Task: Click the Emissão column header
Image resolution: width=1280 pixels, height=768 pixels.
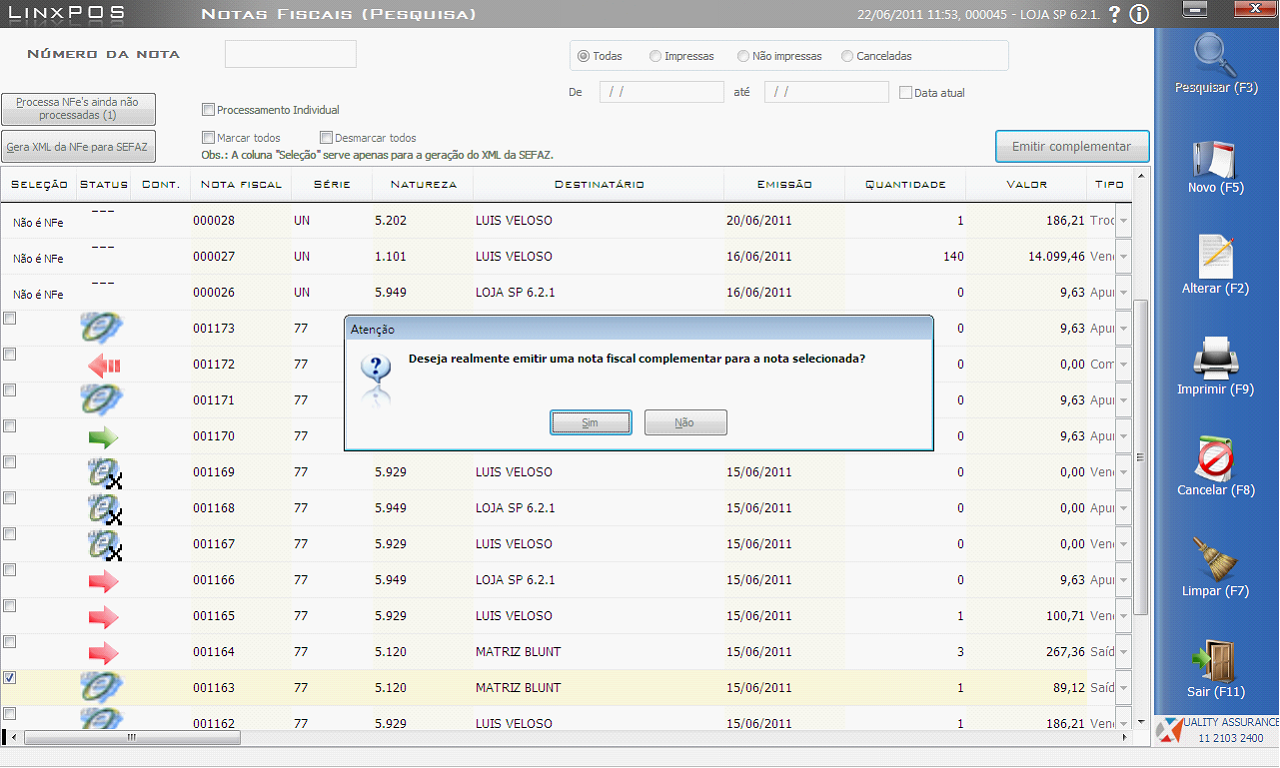Action: pos(784,184)
